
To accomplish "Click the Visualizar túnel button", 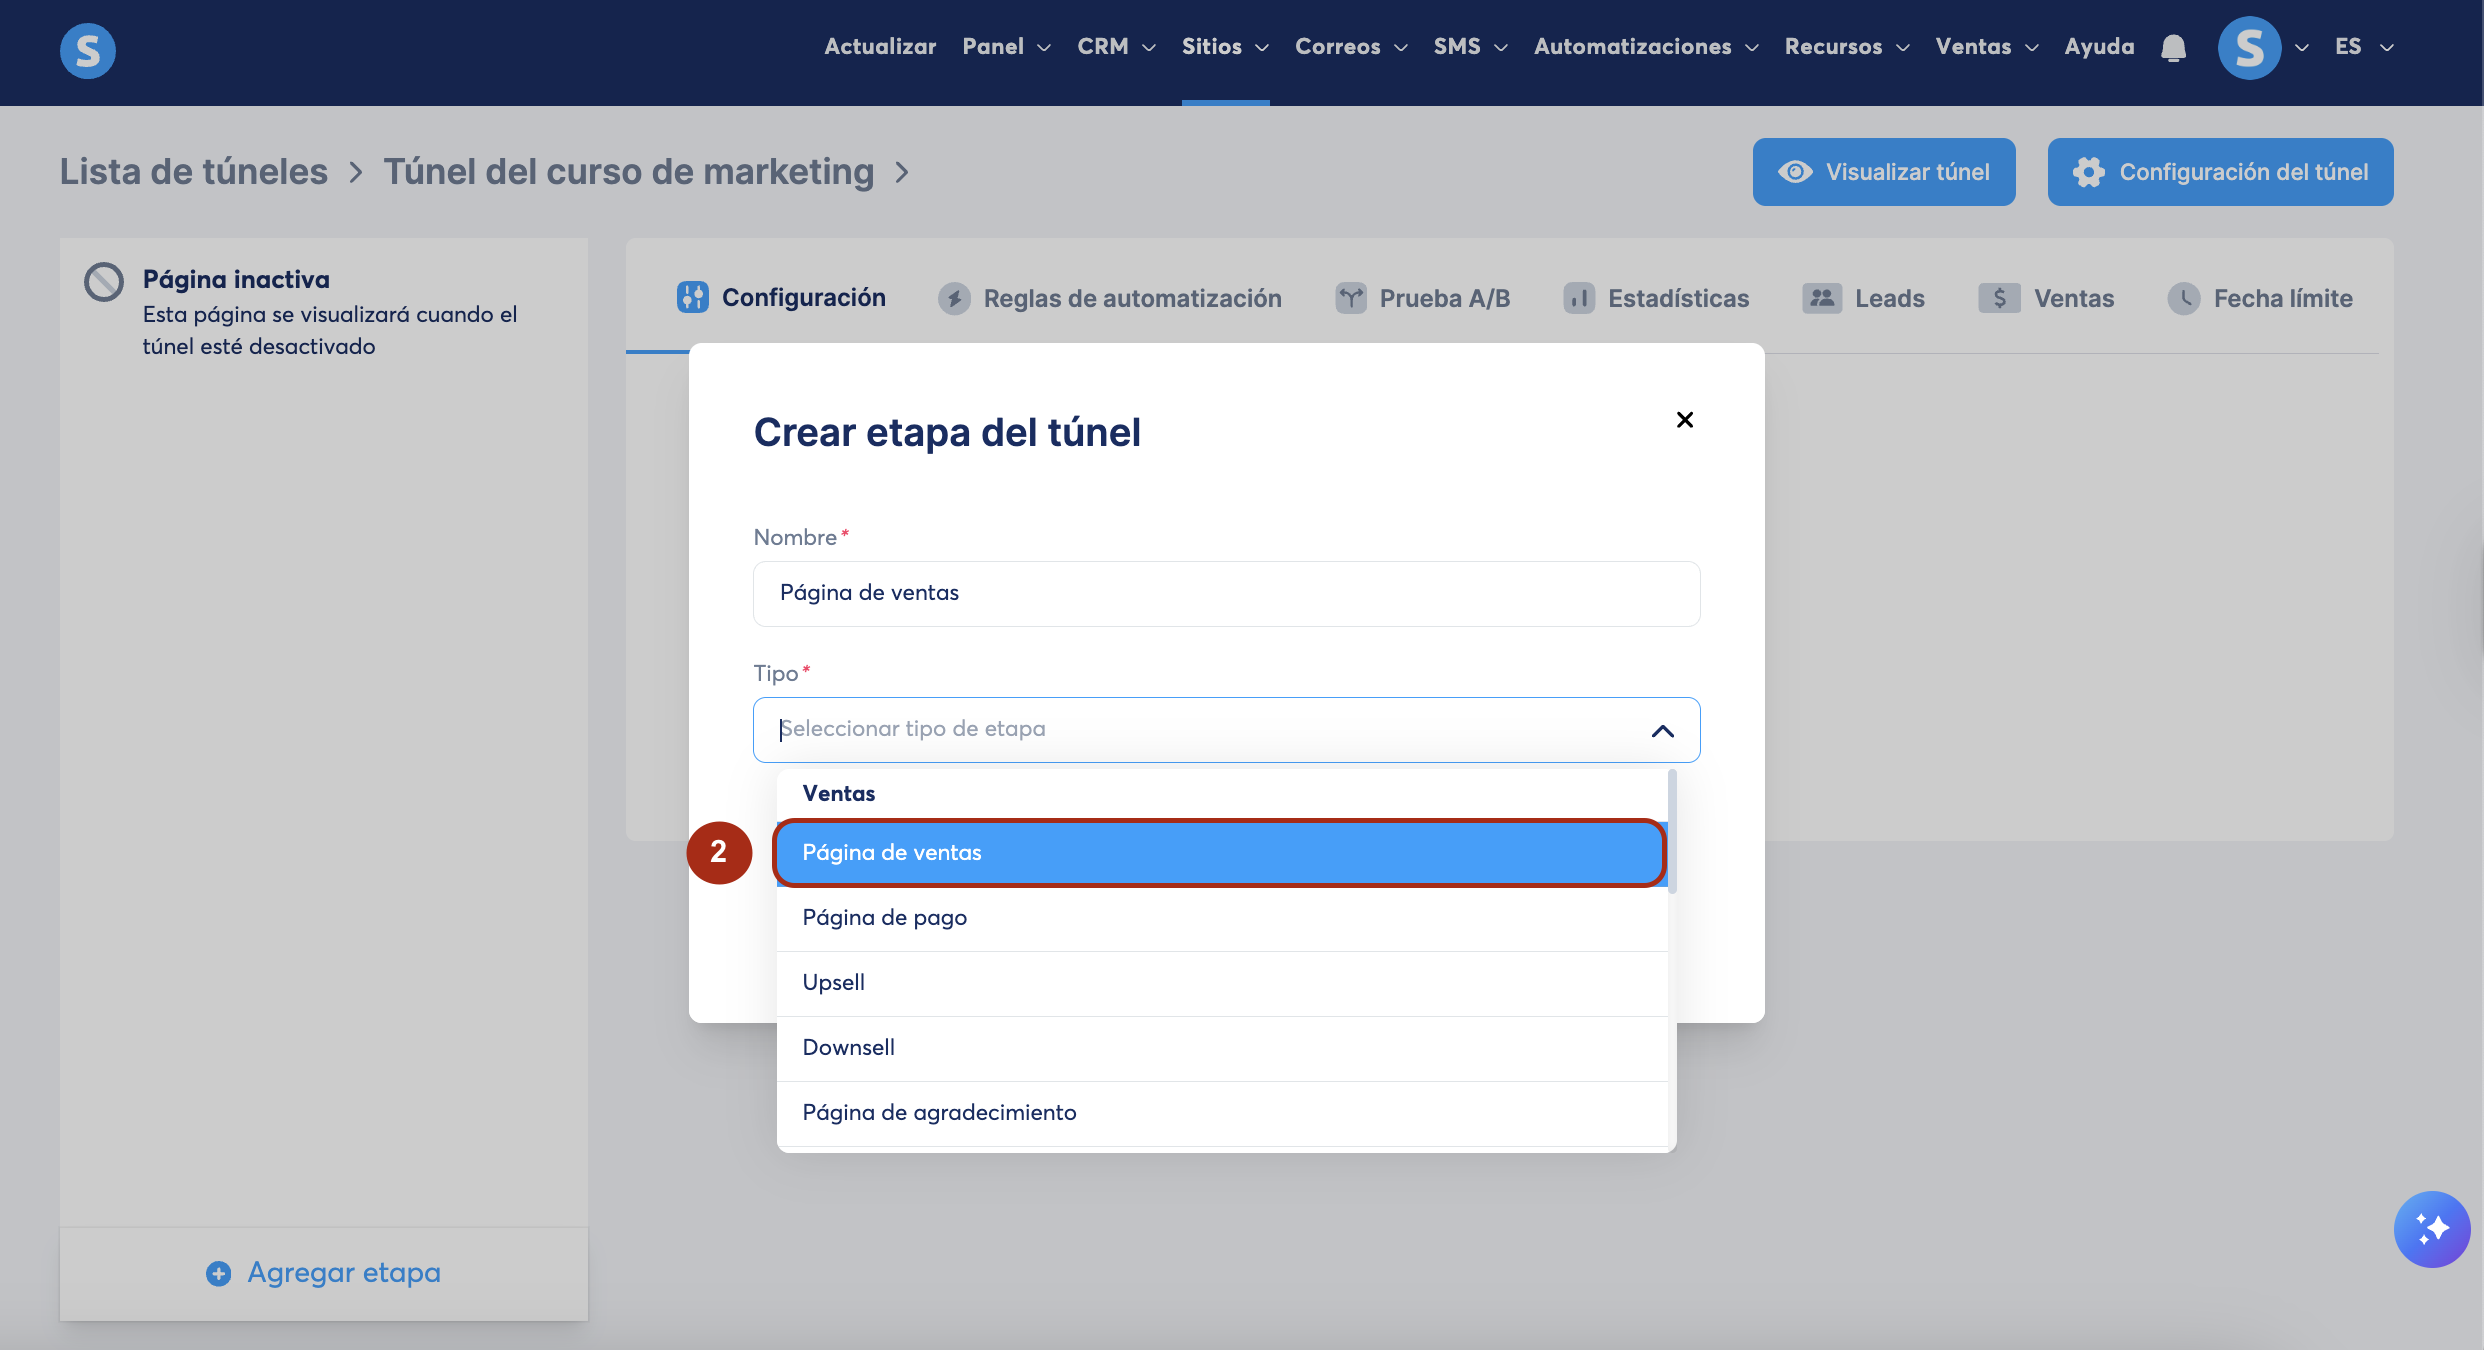I will click(x=1883, y=172).
